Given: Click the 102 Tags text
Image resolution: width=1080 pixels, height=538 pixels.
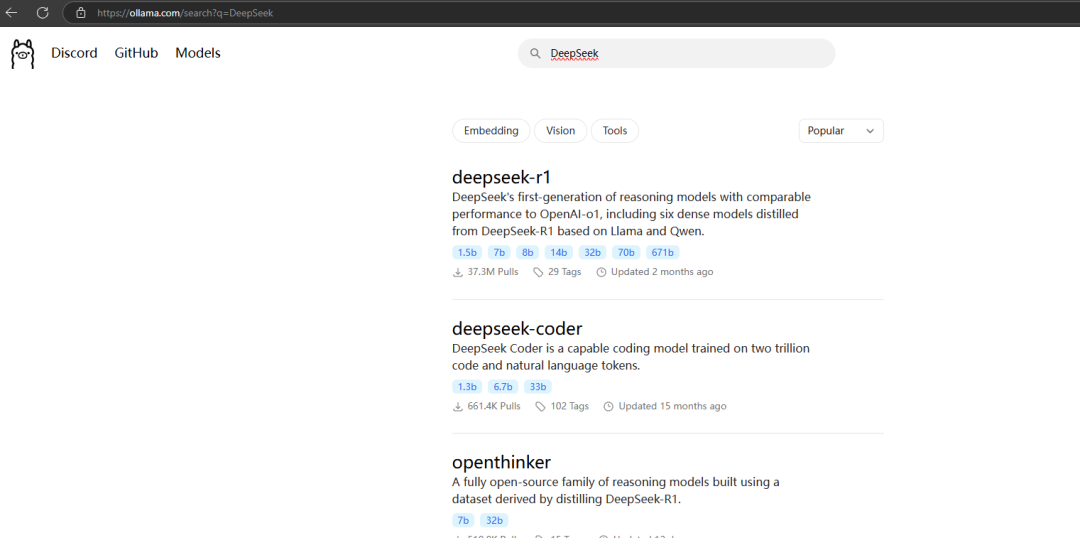Looking at the screenshot, I should [x=570, y=406].
